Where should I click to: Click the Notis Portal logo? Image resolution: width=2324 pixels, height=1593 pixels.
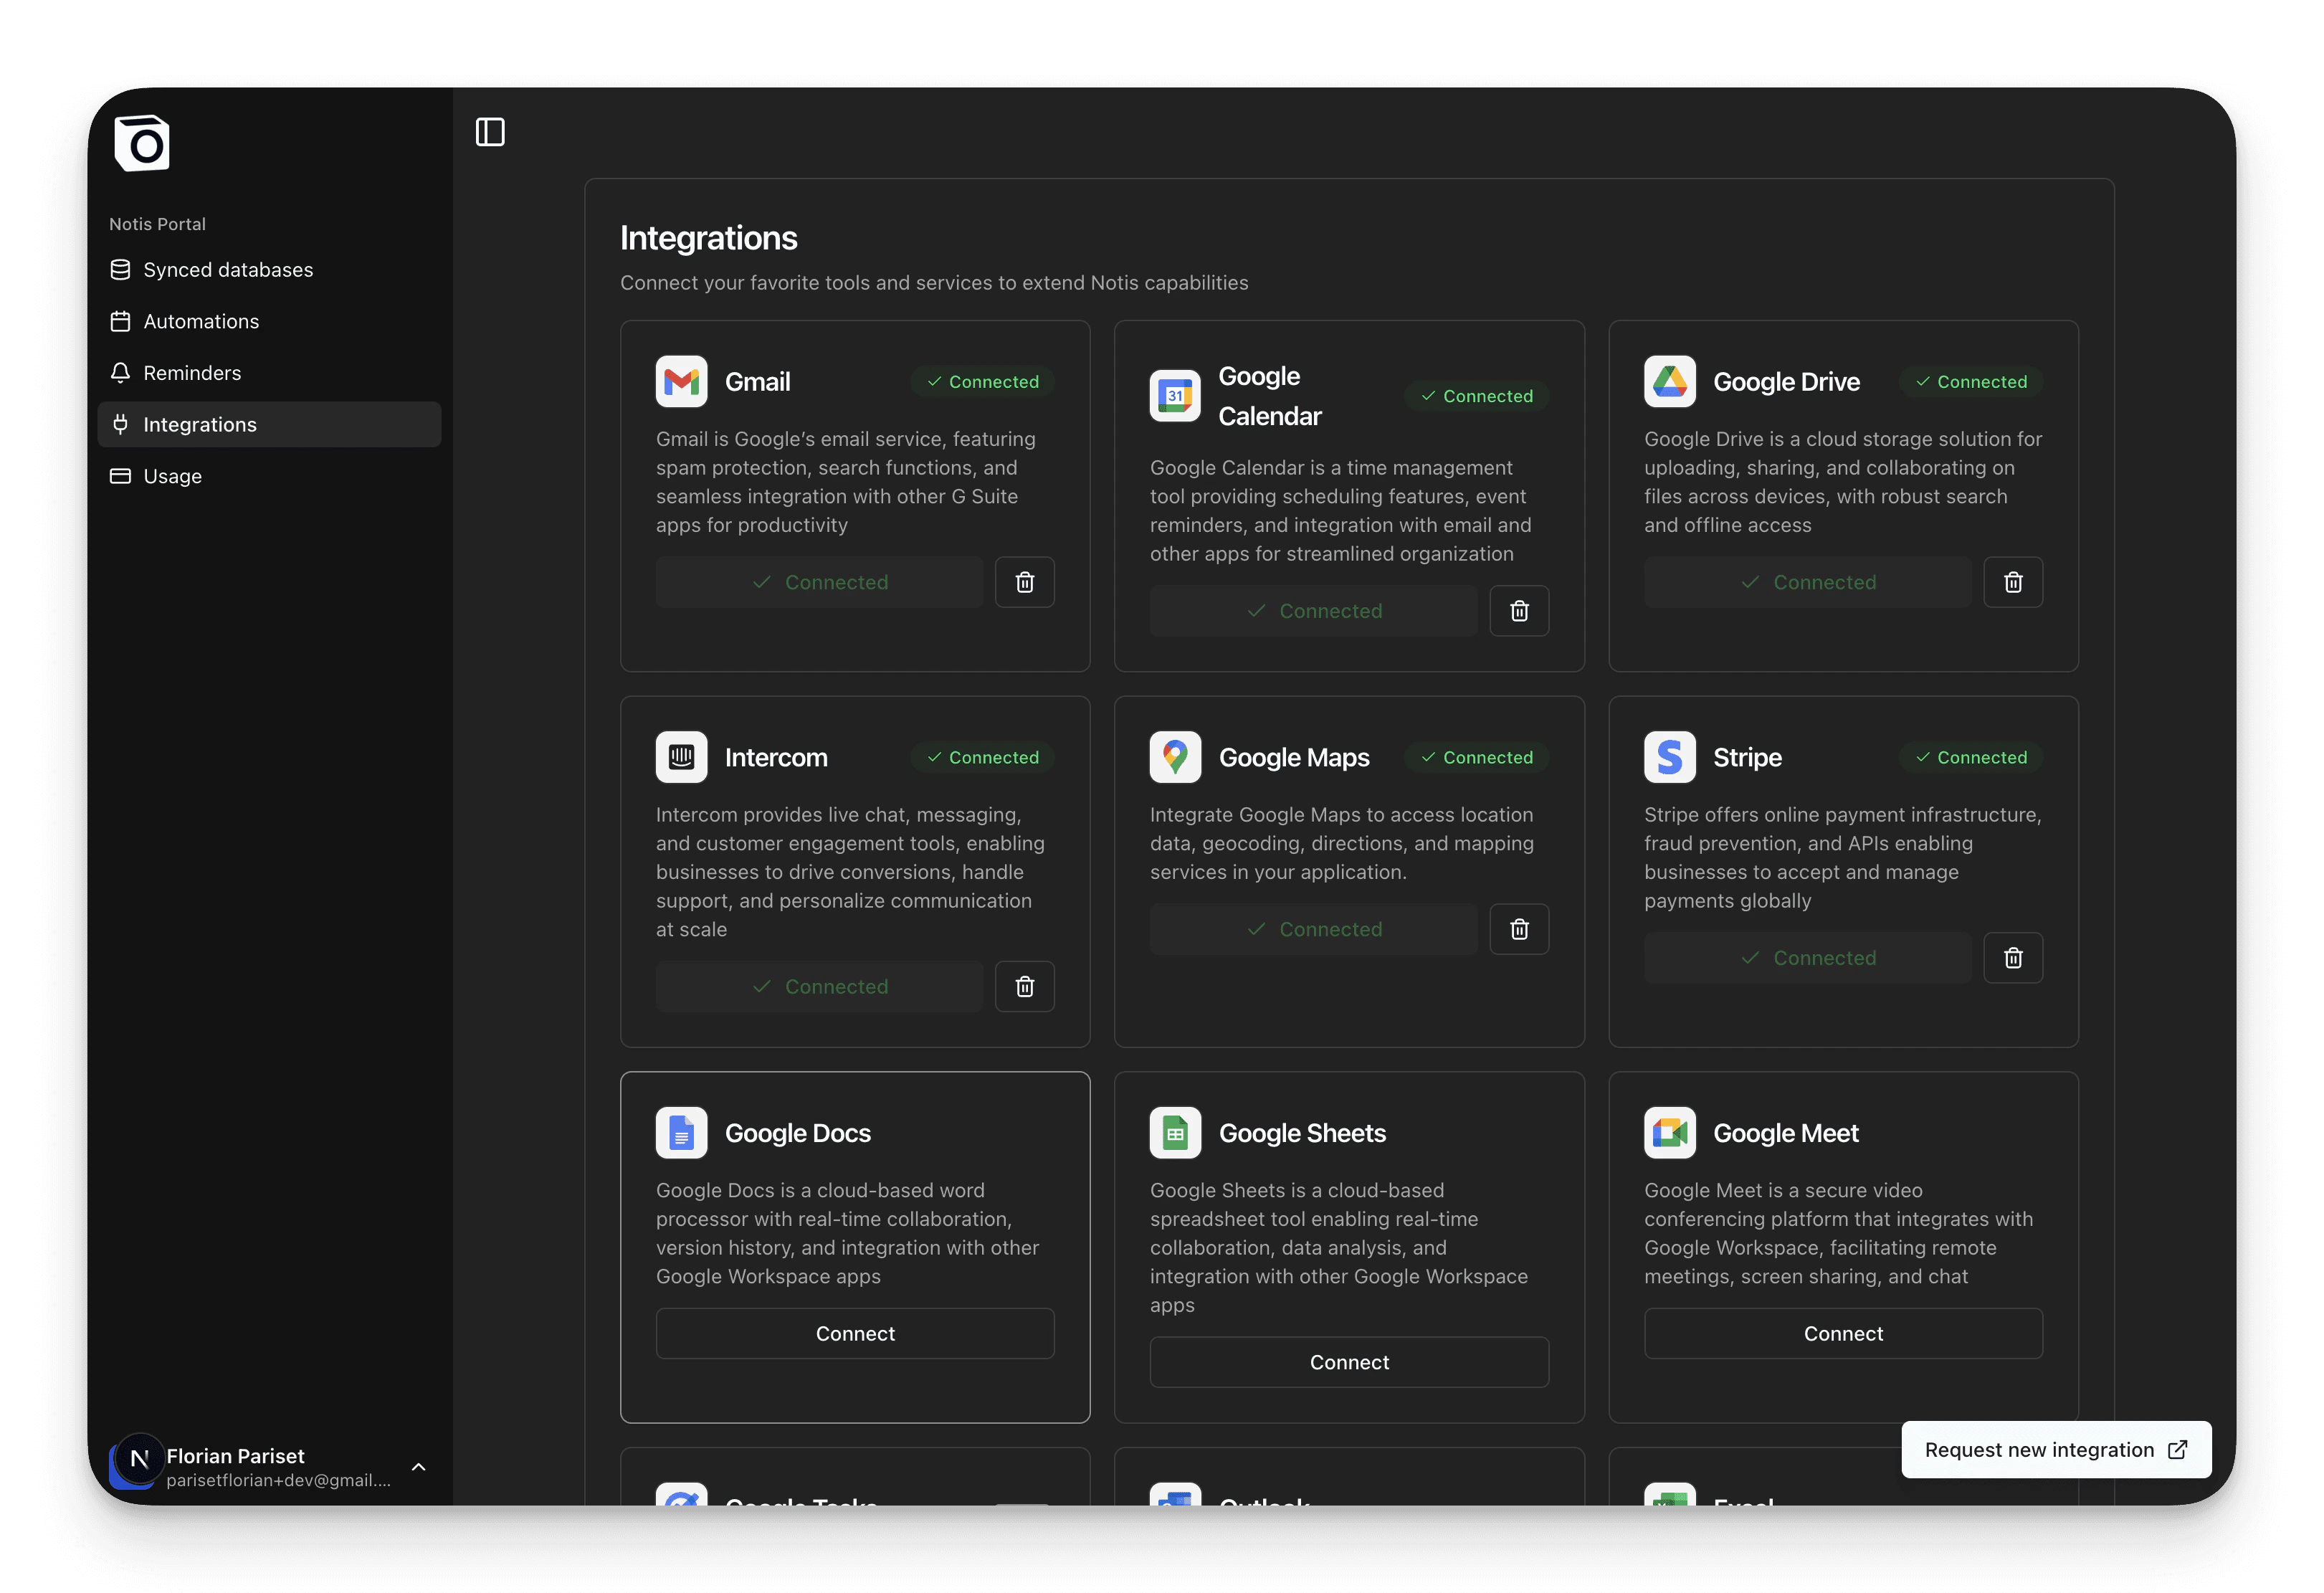142,143
